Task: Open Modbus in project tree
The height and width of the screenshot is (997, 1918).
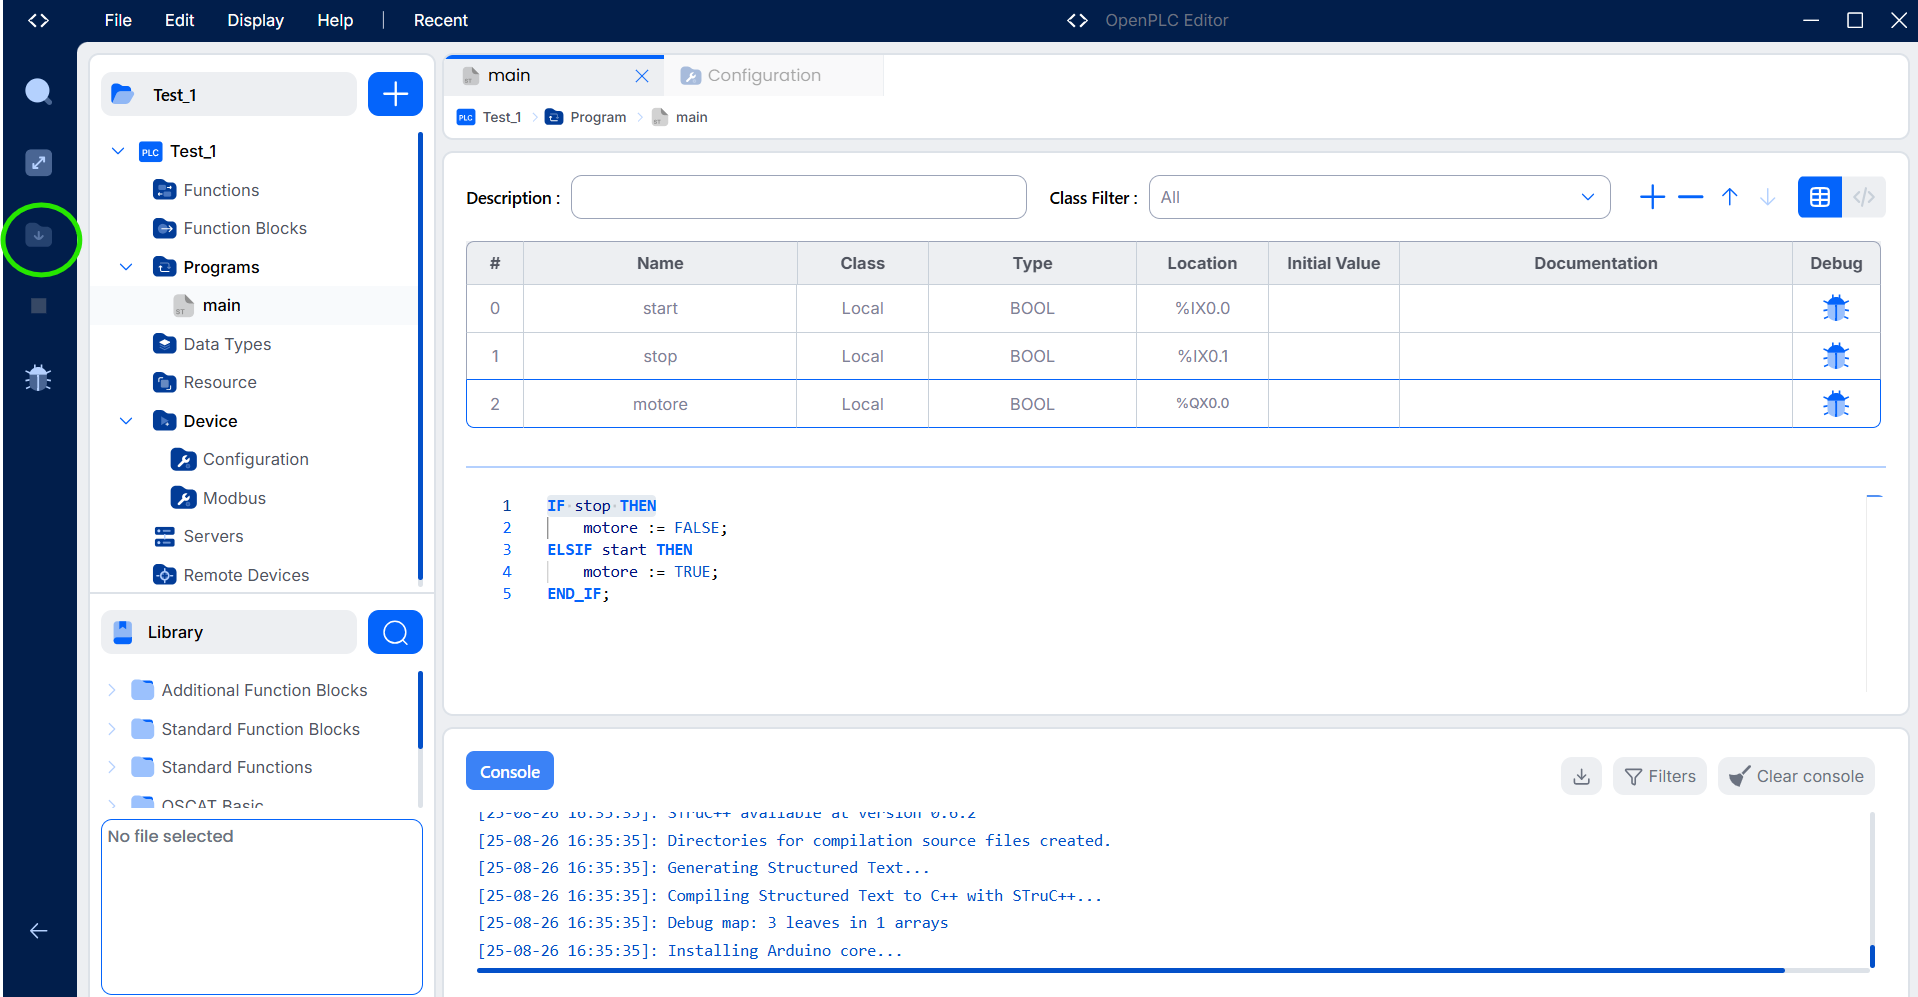Action: [x=234, y=498]
